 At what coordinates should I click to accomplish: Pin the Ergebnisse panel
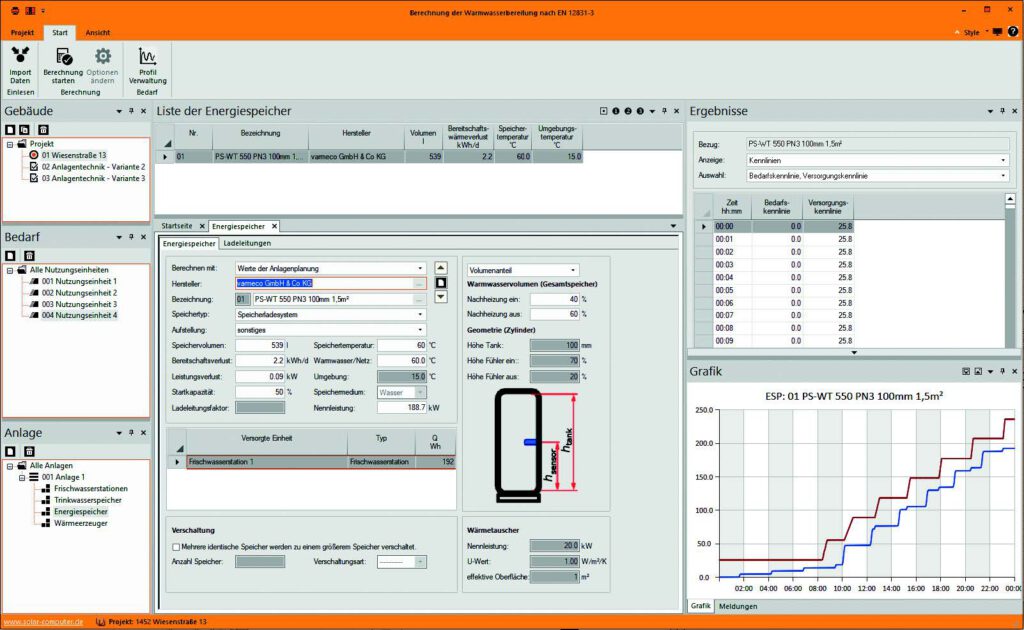click(1002, 111)
